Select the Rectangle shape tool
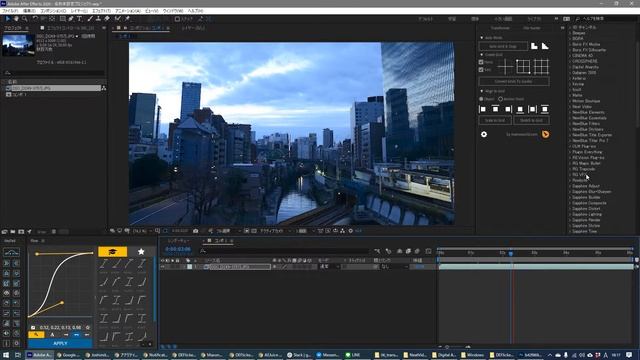This screenshot has height=360, width=640. [62, 19]
